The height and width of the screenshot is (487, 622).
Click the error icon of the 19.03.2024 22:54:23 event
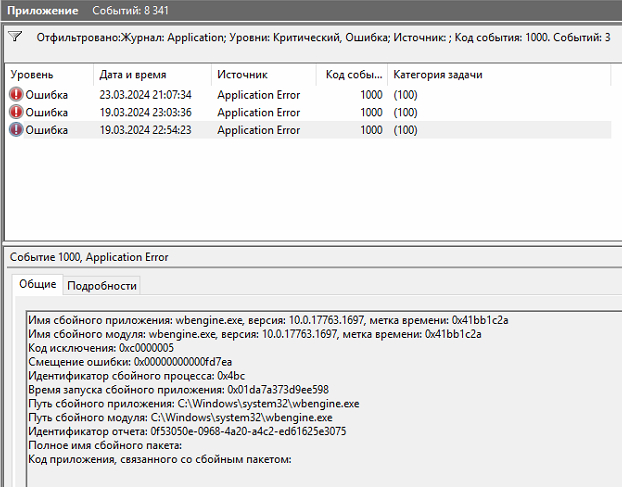(16, 129)
